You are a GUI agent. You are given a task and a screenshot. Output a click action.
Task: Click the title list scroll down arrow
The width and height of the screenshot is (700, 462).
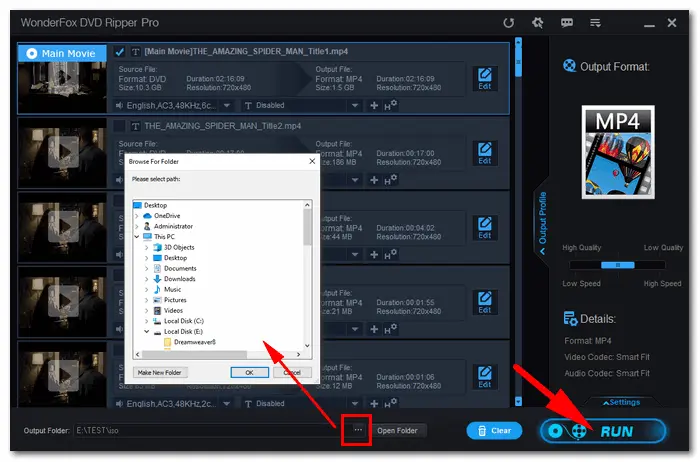(x=518, y=402)
